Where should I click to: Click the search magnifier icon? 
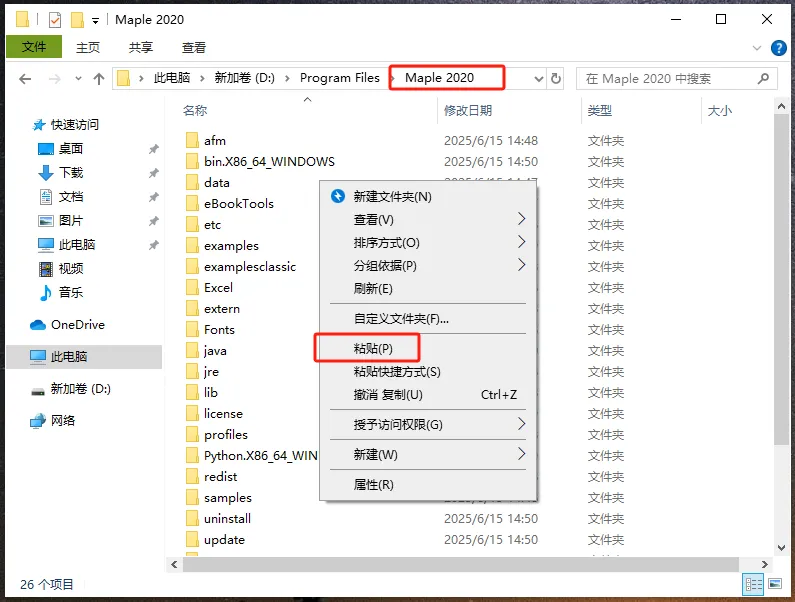(763, 79)
